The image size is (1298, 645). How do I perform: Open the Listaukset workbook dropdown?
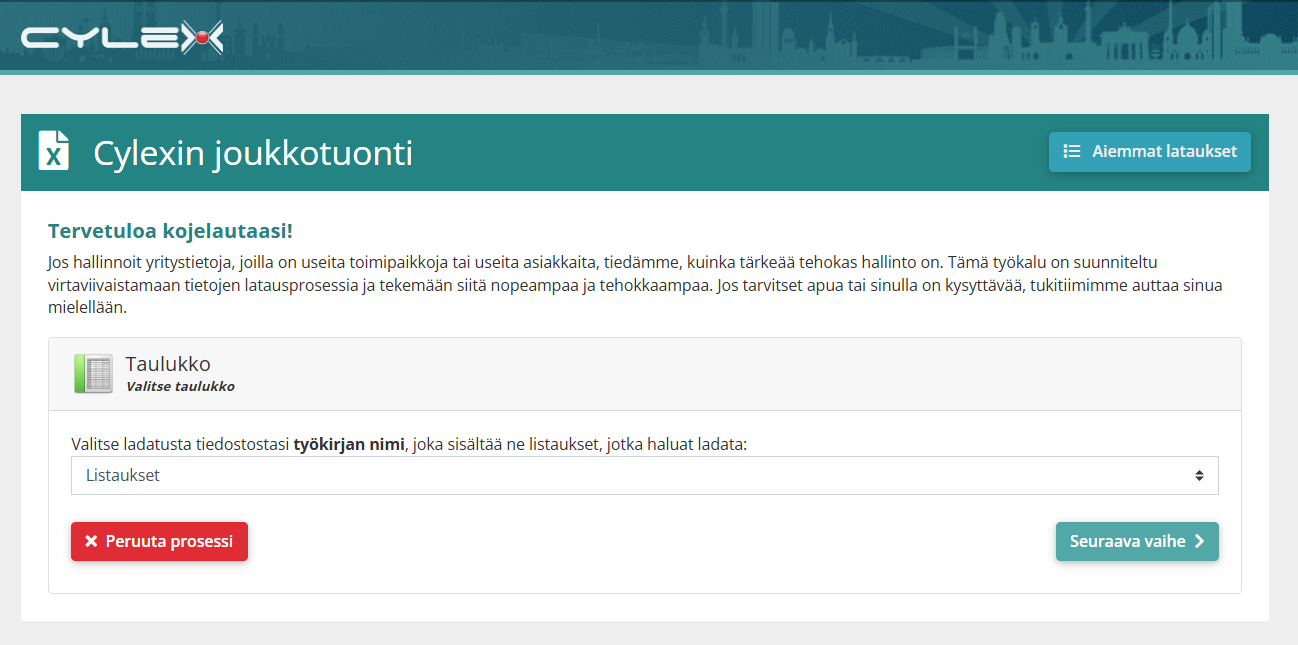click(x=644, y=476)
